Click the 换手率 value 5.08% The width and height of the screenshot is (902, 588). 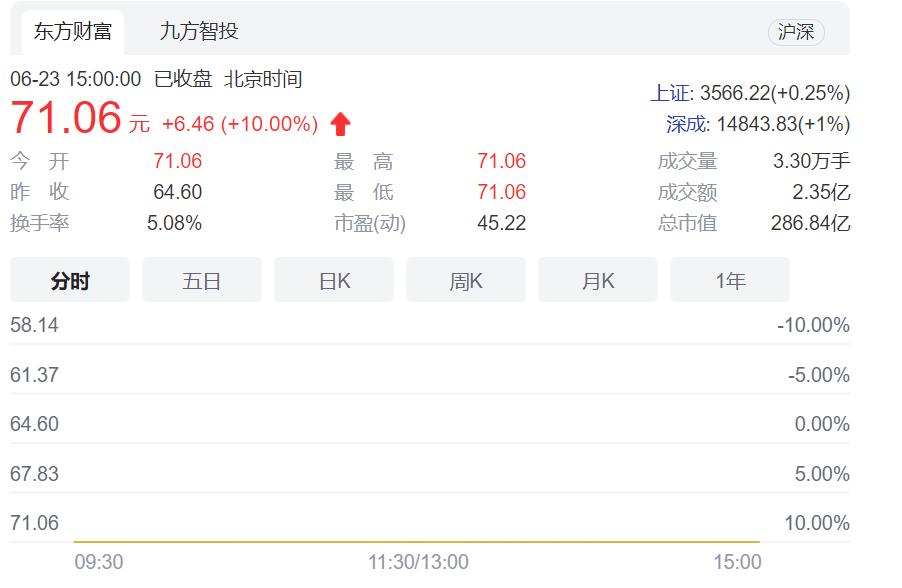coord(174,223)
